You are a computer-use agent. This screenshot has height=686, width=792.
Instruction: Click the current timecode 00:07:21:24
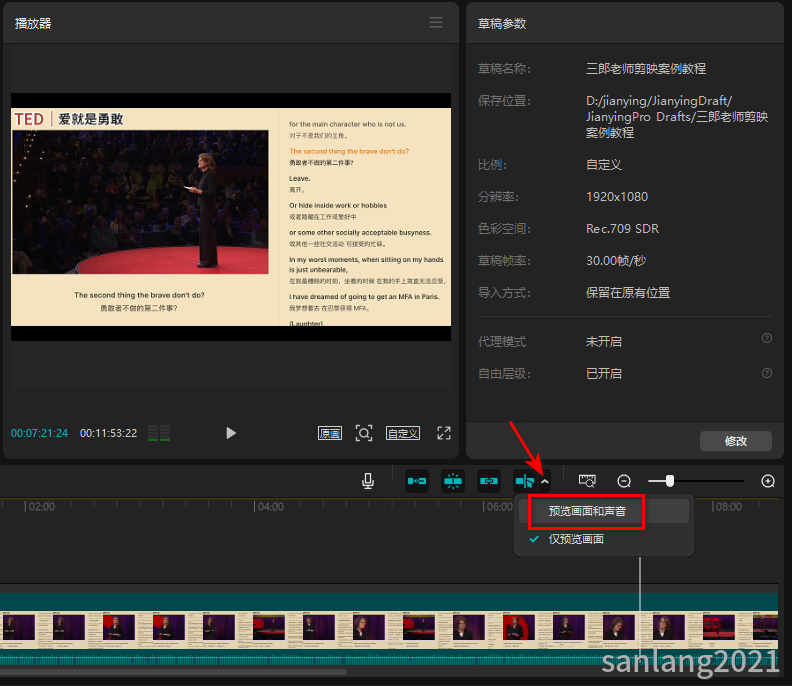click(x=39, y=433)
